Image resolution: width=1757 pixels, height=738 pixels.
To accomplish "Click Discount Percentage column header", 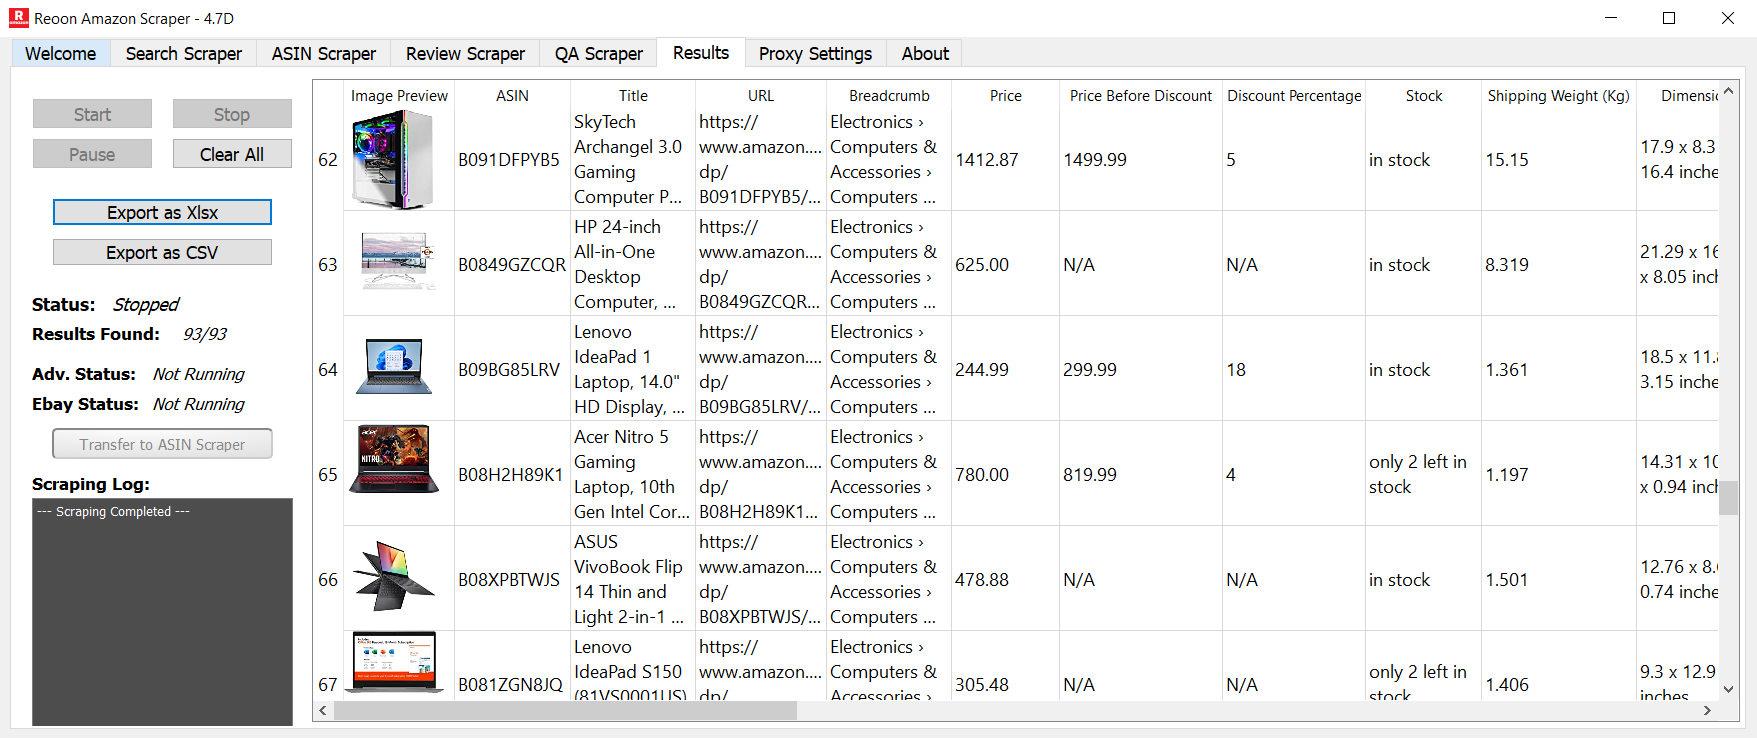I will coord(1294,96).
